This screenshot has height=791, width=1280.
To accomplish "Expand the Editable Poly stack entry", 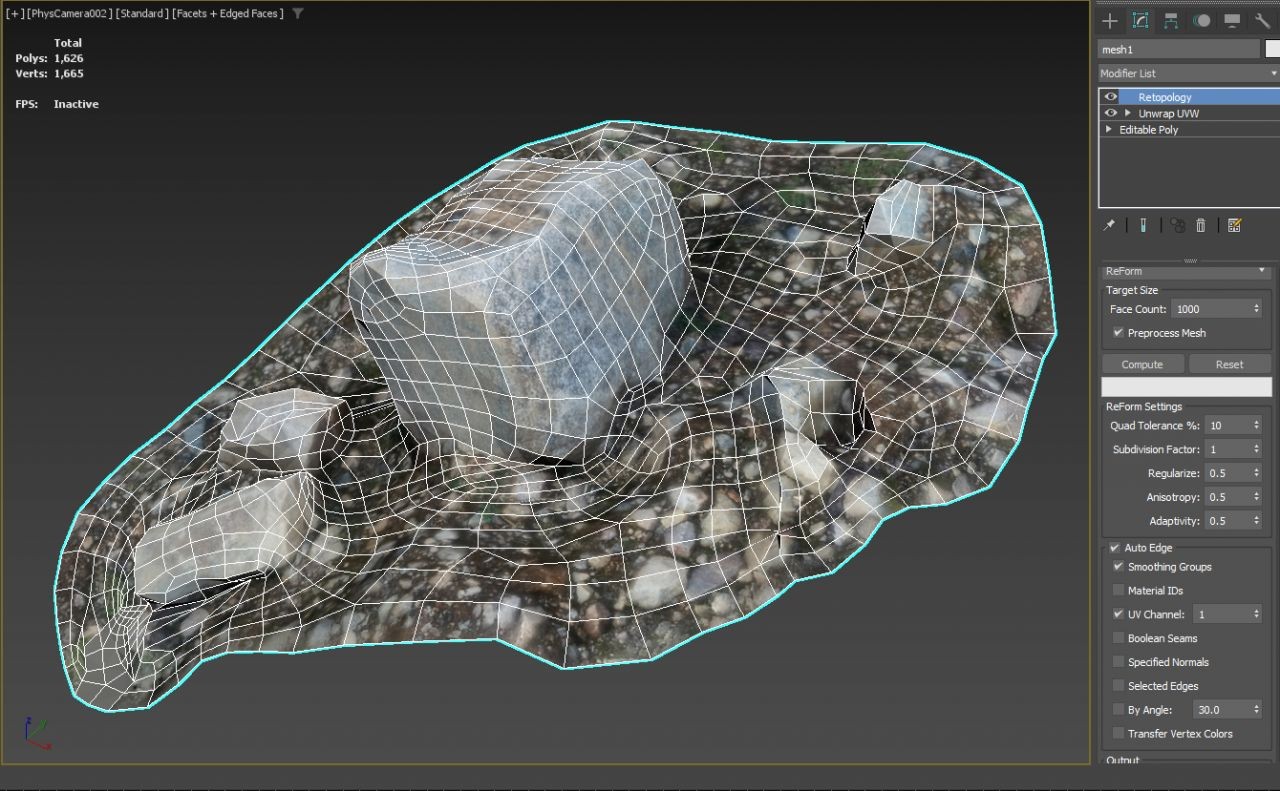I will pos(1108,130).
